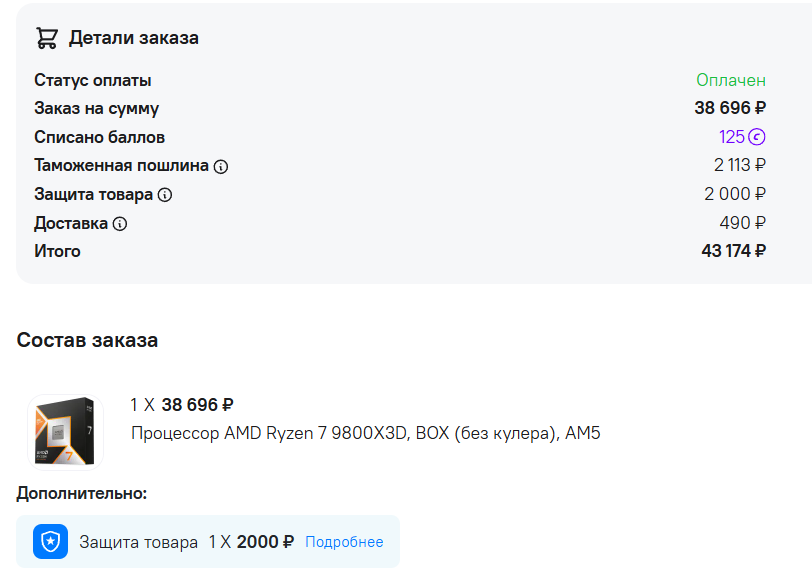Select the 125 written-off points value
The height and width of the screenshot is (568, 812).
(x=731, y=137)
